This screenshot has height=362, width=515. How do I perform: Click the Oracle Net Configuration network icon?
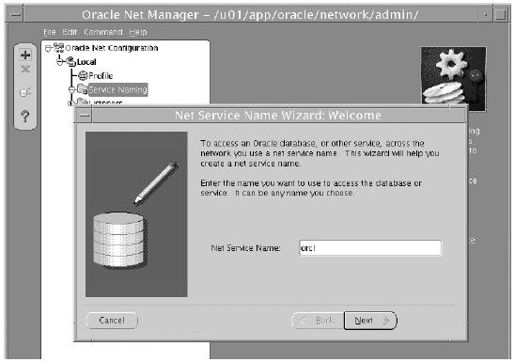coord(59,48)
